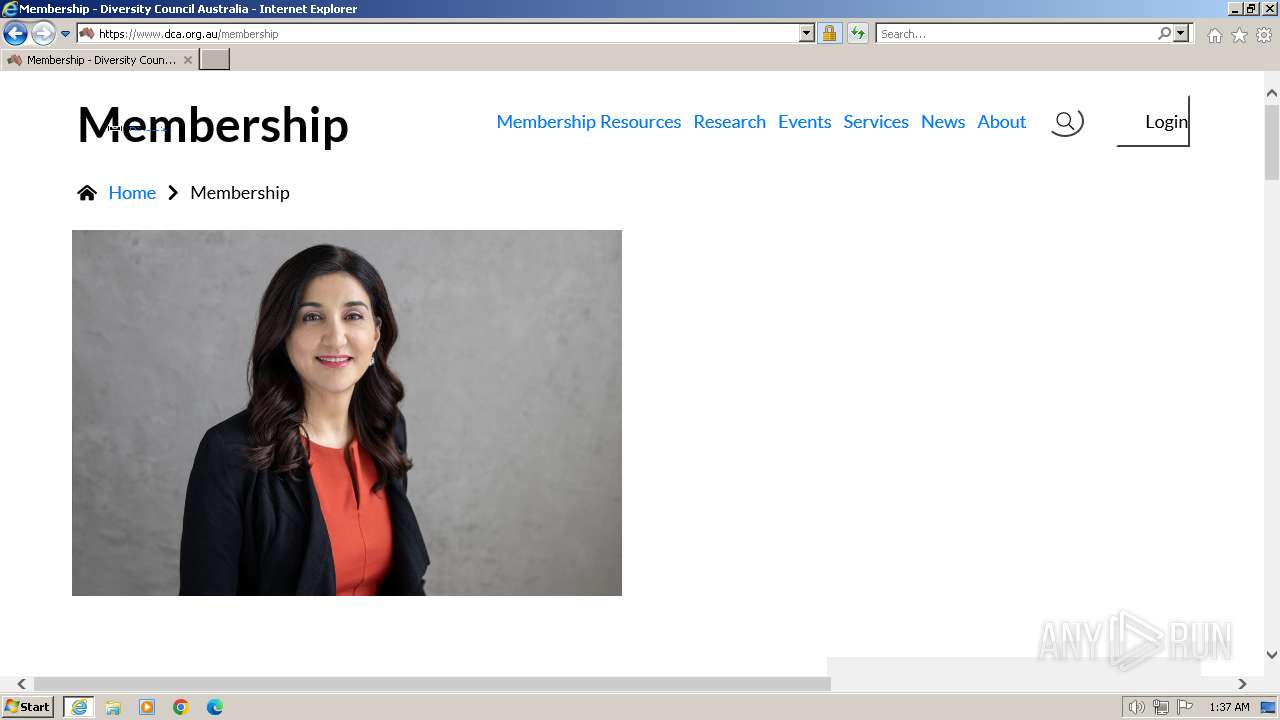Screen dimensions: 1280x720
Task: Open the Tools gear icon
Action: point(1264,35)
